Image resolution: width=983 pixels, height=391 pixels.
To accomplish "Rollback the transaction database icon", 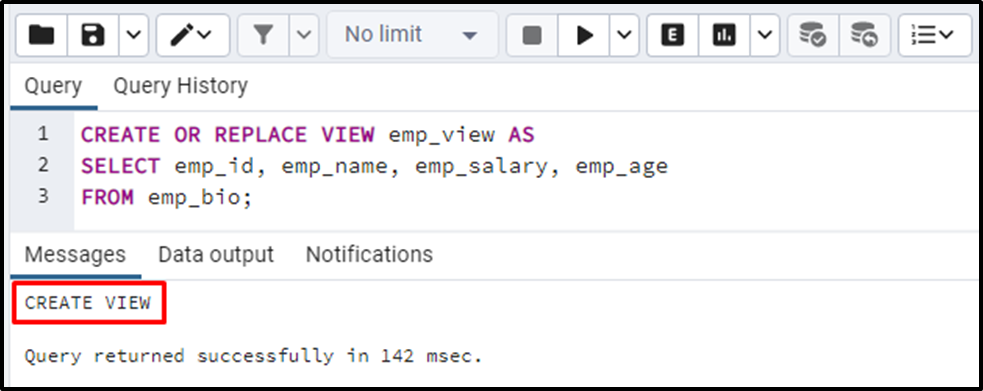I will 865,36.
